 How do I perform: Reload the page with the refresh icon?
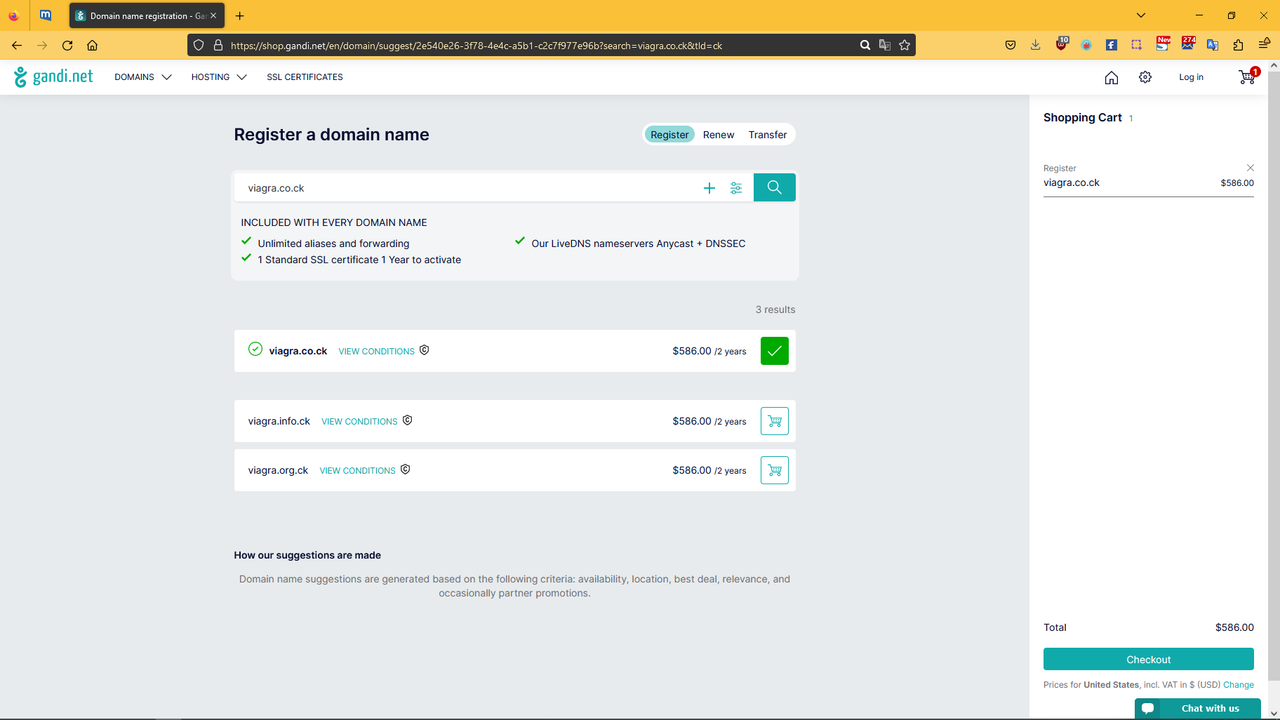[67, 45]
